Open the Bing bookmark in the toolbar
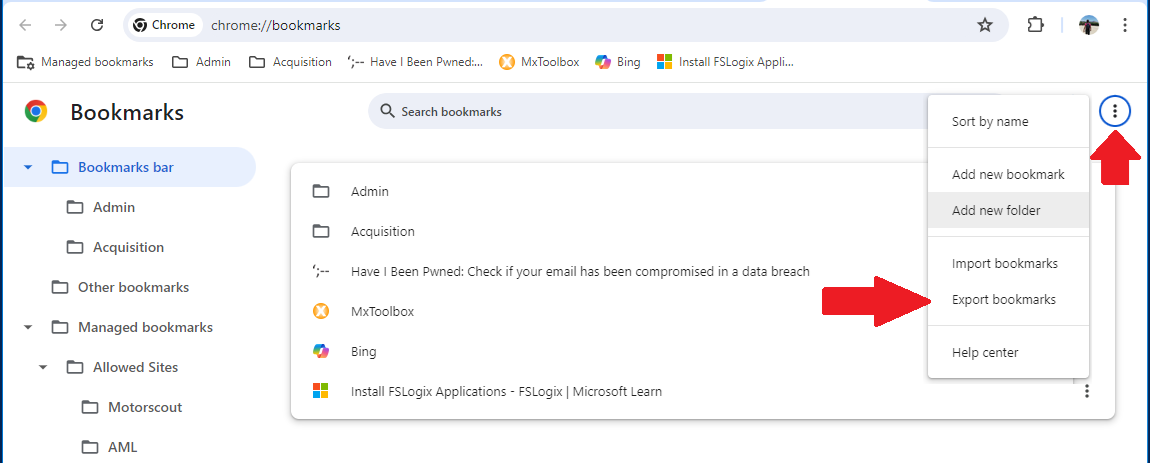 pyautogui.click(x=618, y=62)
